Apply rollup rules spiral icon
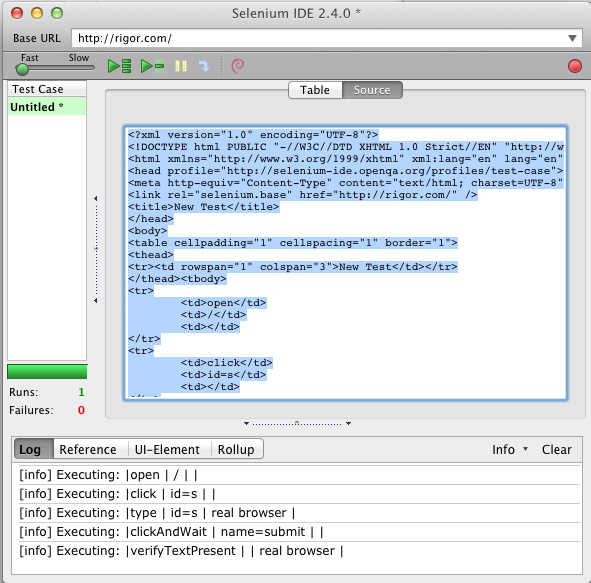The width and height of the screenshot is (591, 583). (237, 66)
